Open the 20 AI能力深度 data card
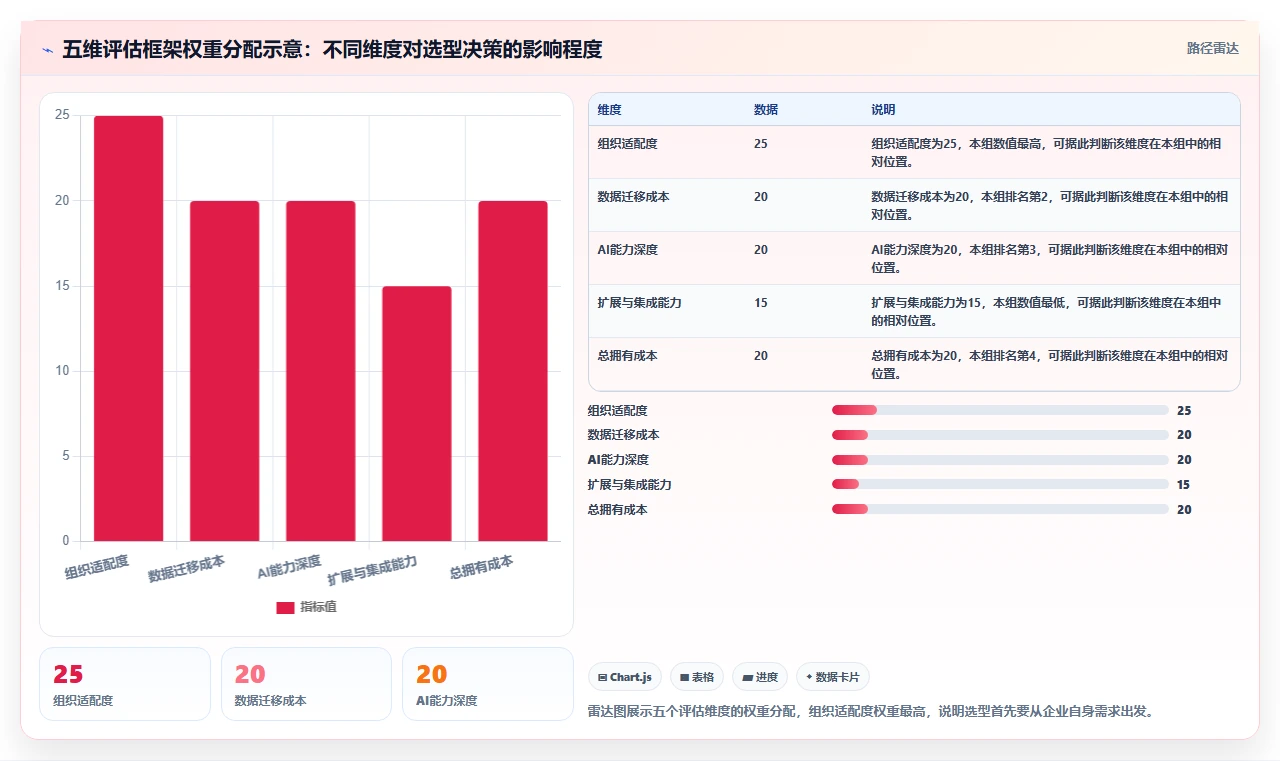The width and height of the screenshot is (1280, 761). click(488, 684)
